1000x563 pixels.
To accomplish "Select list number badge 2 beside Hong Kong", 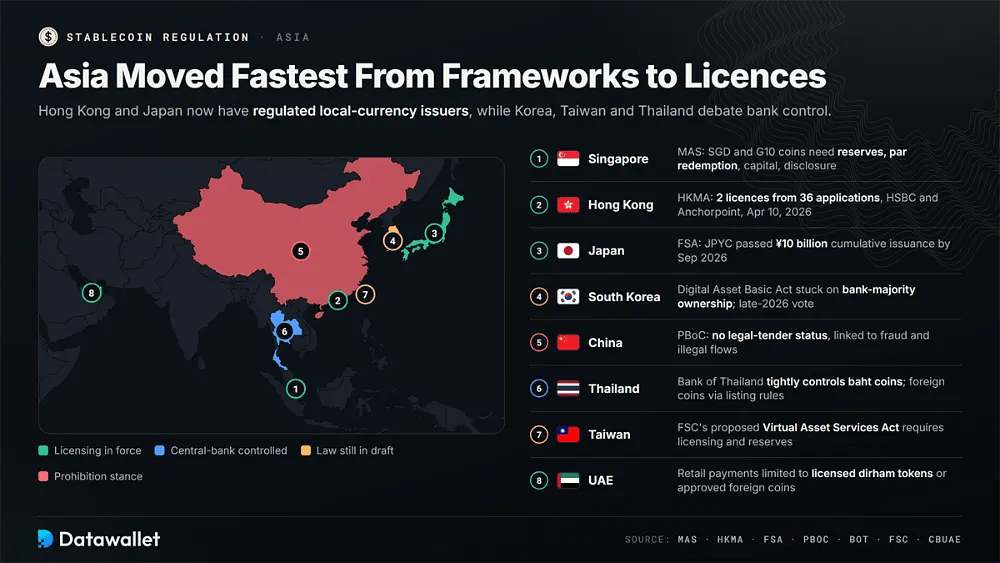I will (x=539, y=205).
